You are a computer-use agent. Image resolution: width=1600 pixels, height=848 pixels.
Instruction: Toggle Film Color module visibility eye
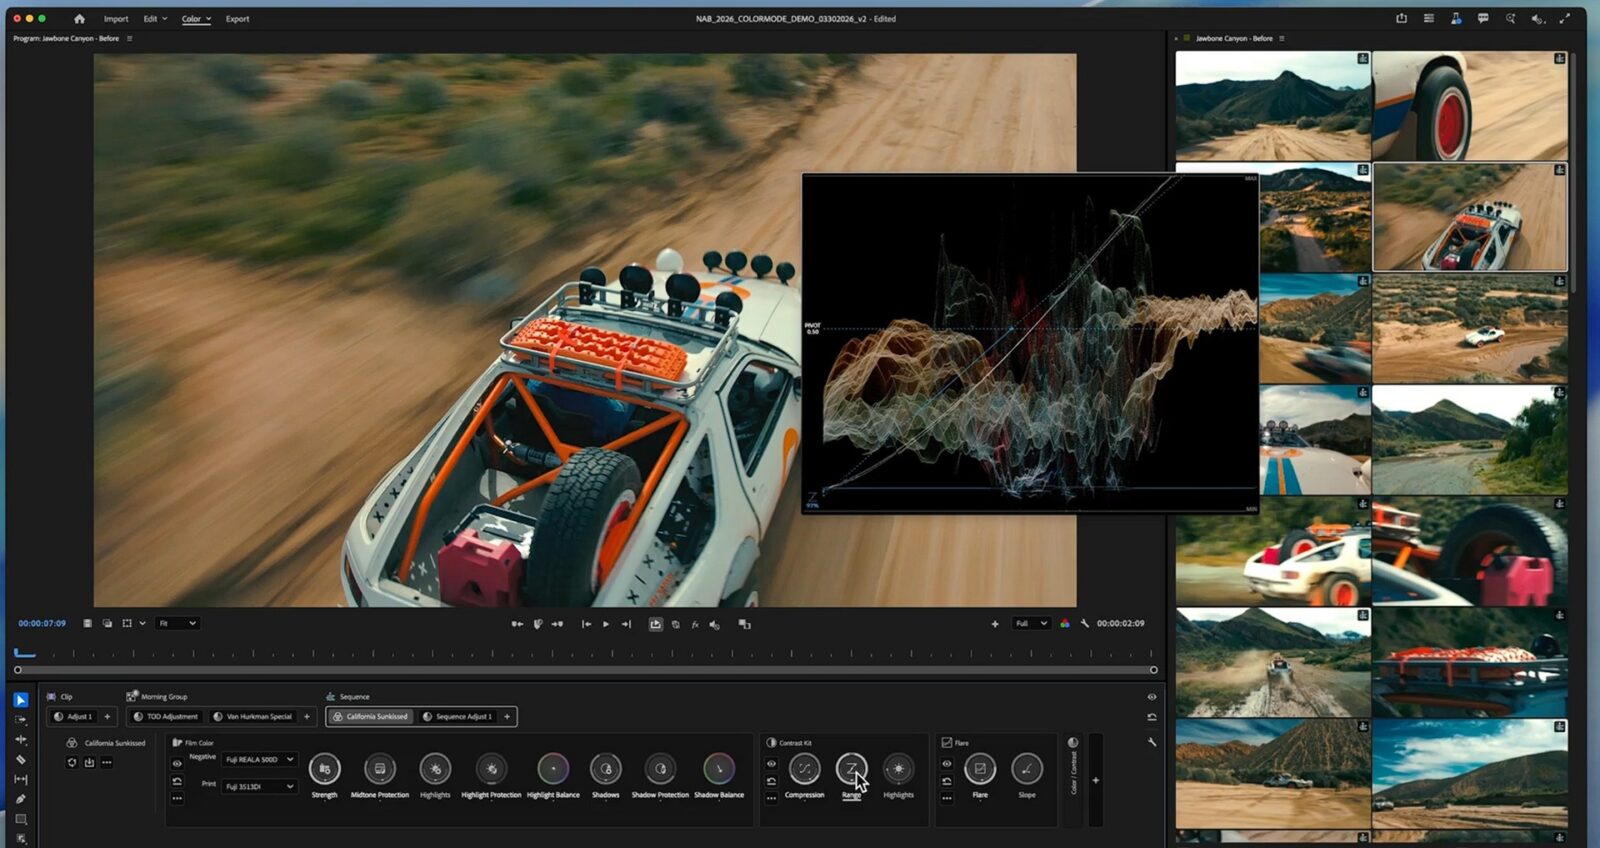[x=177, y=764]
